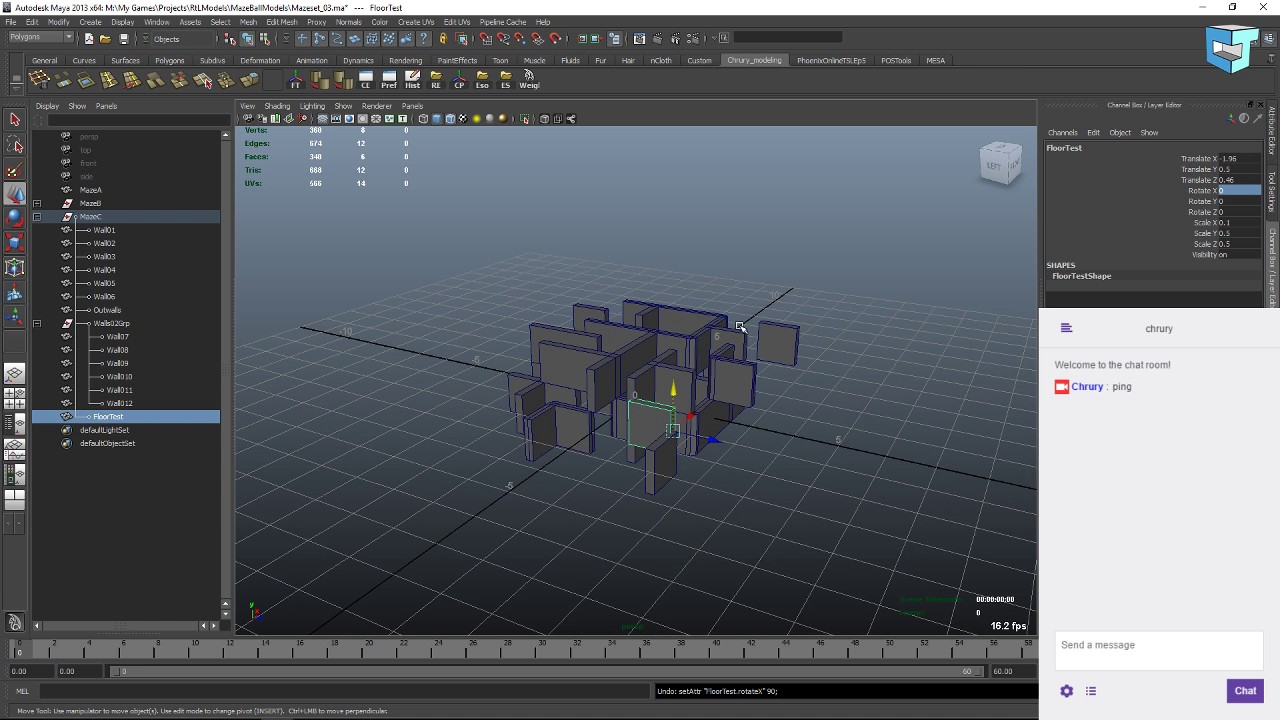Image resolution: width=1280 pixels, height=720 pixels.
Task: Click the New Scene icon
Action: (88, 39)
